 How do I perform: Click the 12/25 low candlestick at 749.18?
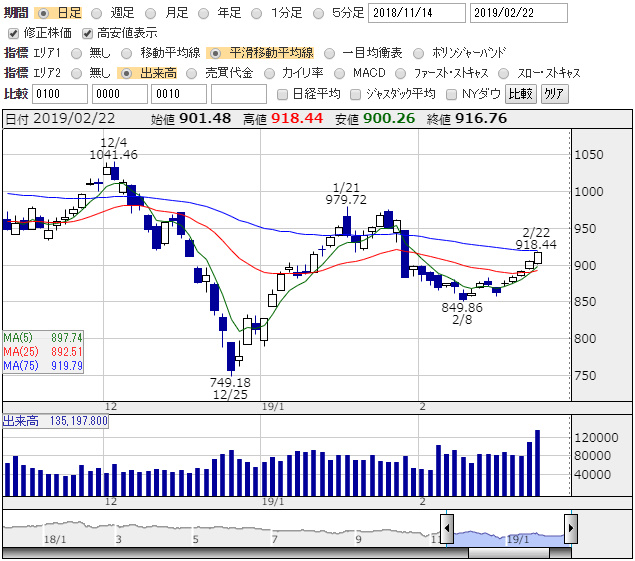tap(231, 356)
